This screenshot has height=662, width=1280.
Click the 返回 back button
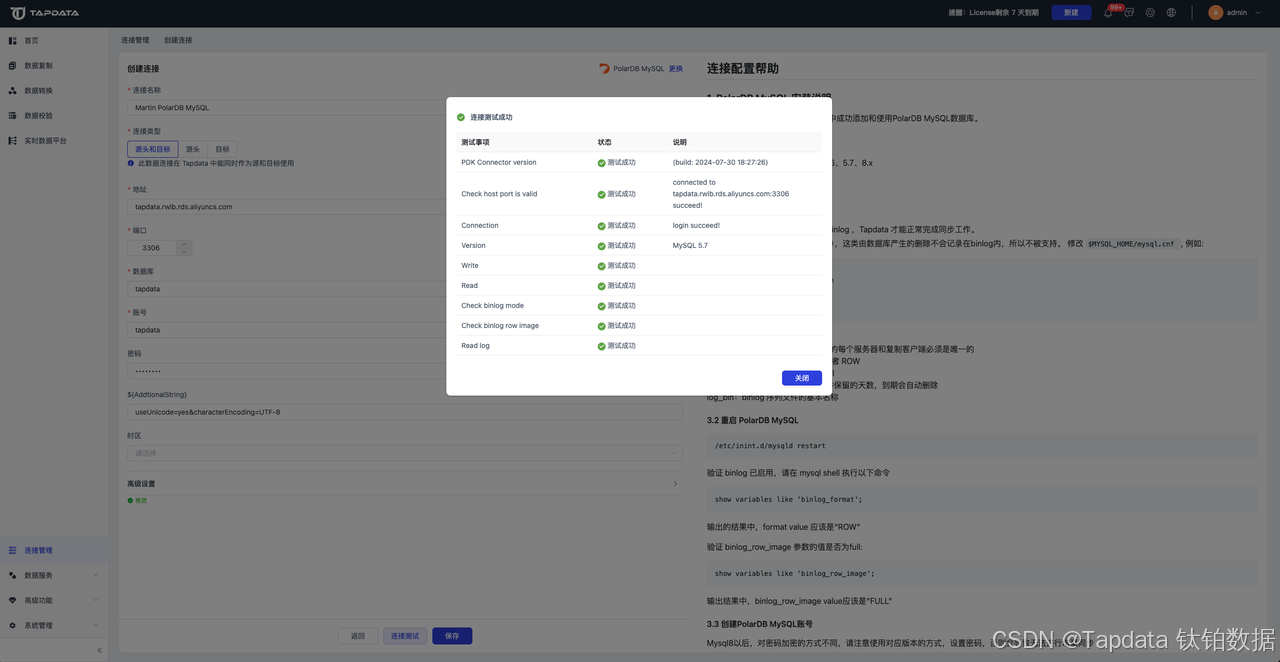[358, 636]
